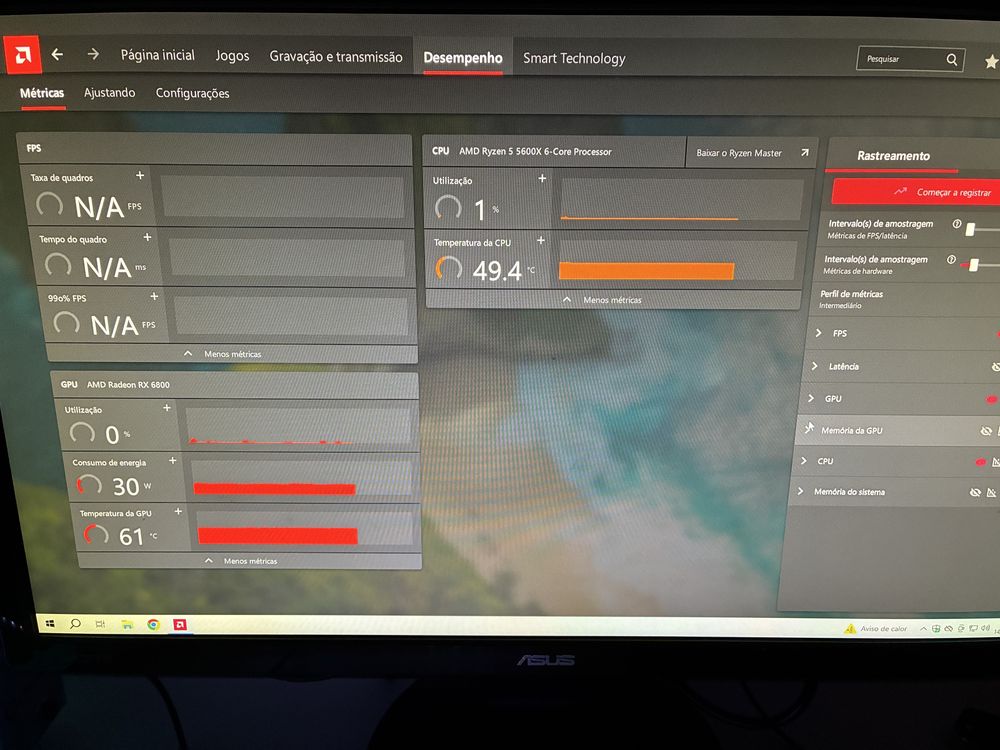The width and height of the screenshot is (1000, 750).
Task: Open Página inicial tab
Action: 158,55
